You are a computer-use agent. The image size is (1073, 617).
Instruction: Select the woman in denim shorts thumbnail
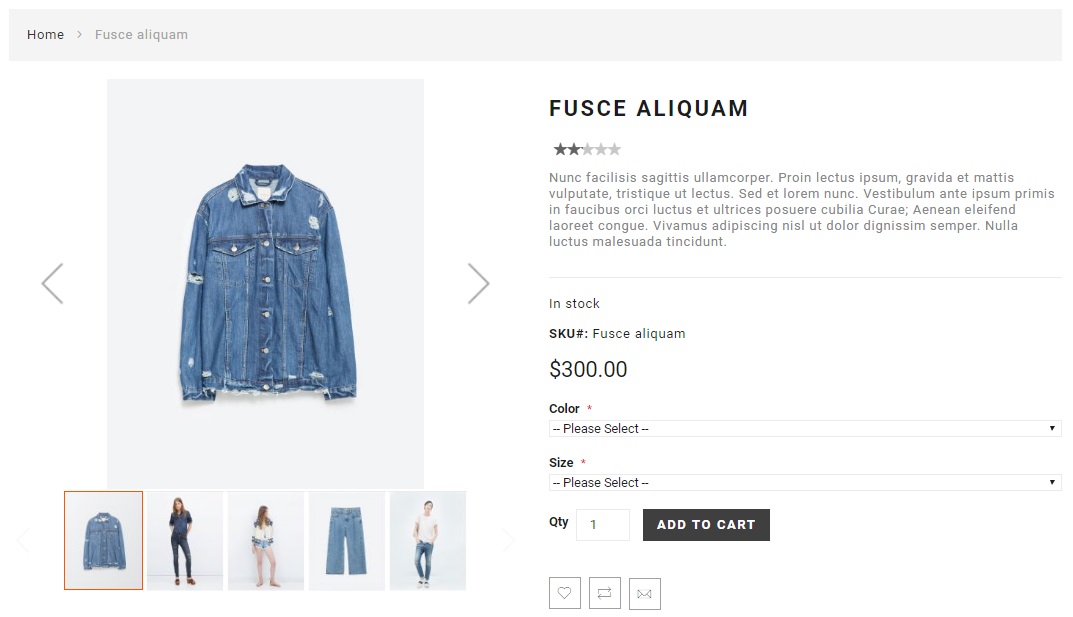[x=266, y=540]
